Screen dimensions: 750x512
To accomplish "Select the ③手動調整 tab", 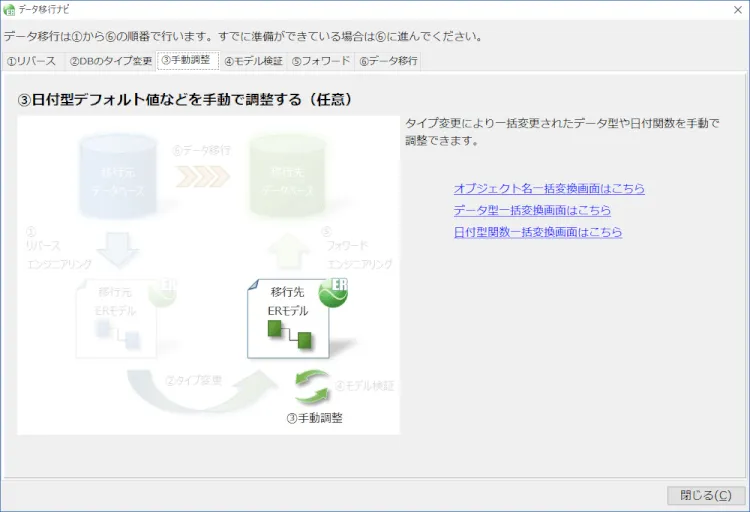I will coord(187,60).
